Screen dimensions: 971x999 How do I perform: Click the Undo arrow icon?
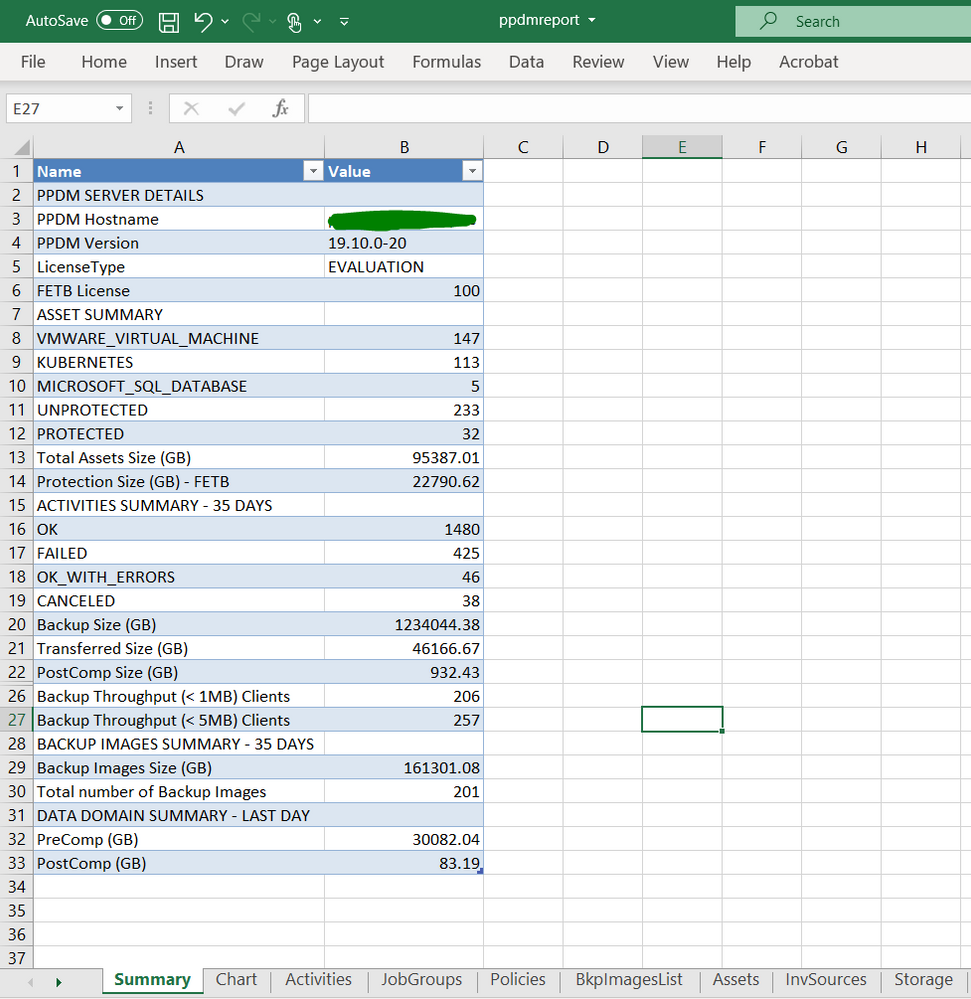(203, 22)
